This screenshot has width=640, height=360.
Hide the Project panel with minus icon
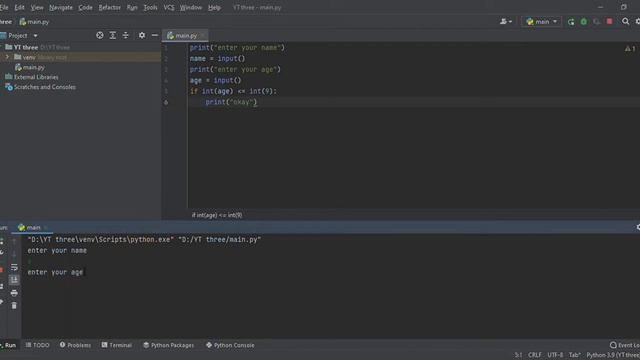pos(155,36)
